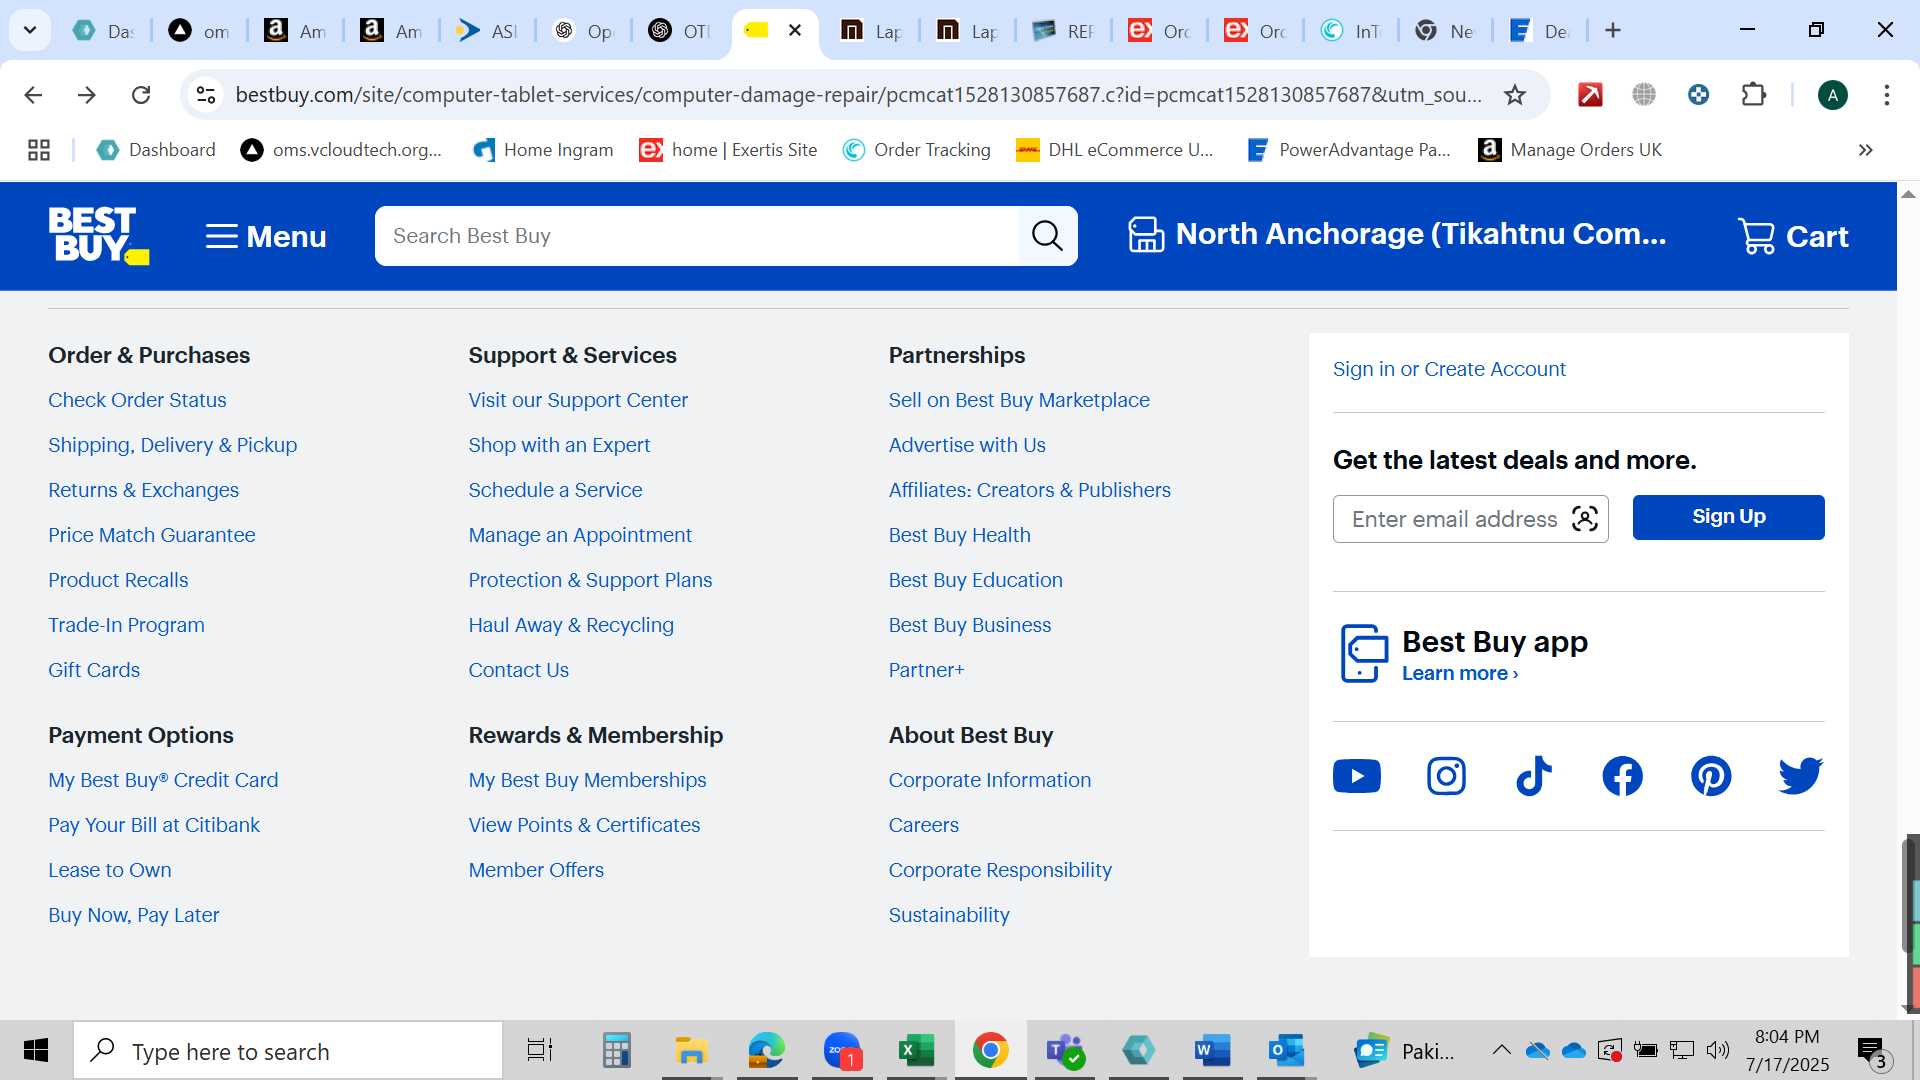Open Best Buy Health link
This screenshot has height=1080, width=1920.
(x=959, y=535)
